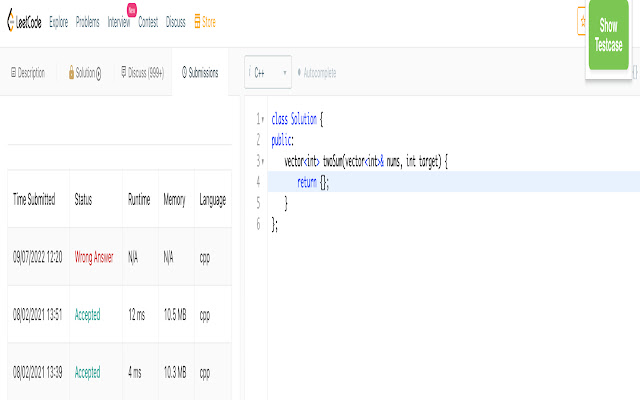640x400 pixels.
Task: Go to the Problems page
Action: tap(87, 22)
